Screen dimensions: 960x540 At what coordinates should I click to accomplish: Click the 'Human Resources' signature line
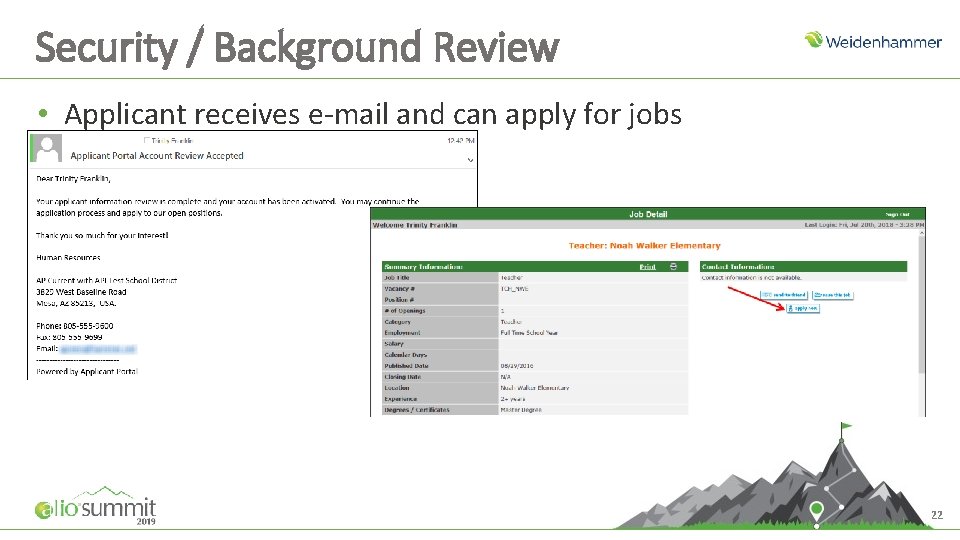coord(68,258)
